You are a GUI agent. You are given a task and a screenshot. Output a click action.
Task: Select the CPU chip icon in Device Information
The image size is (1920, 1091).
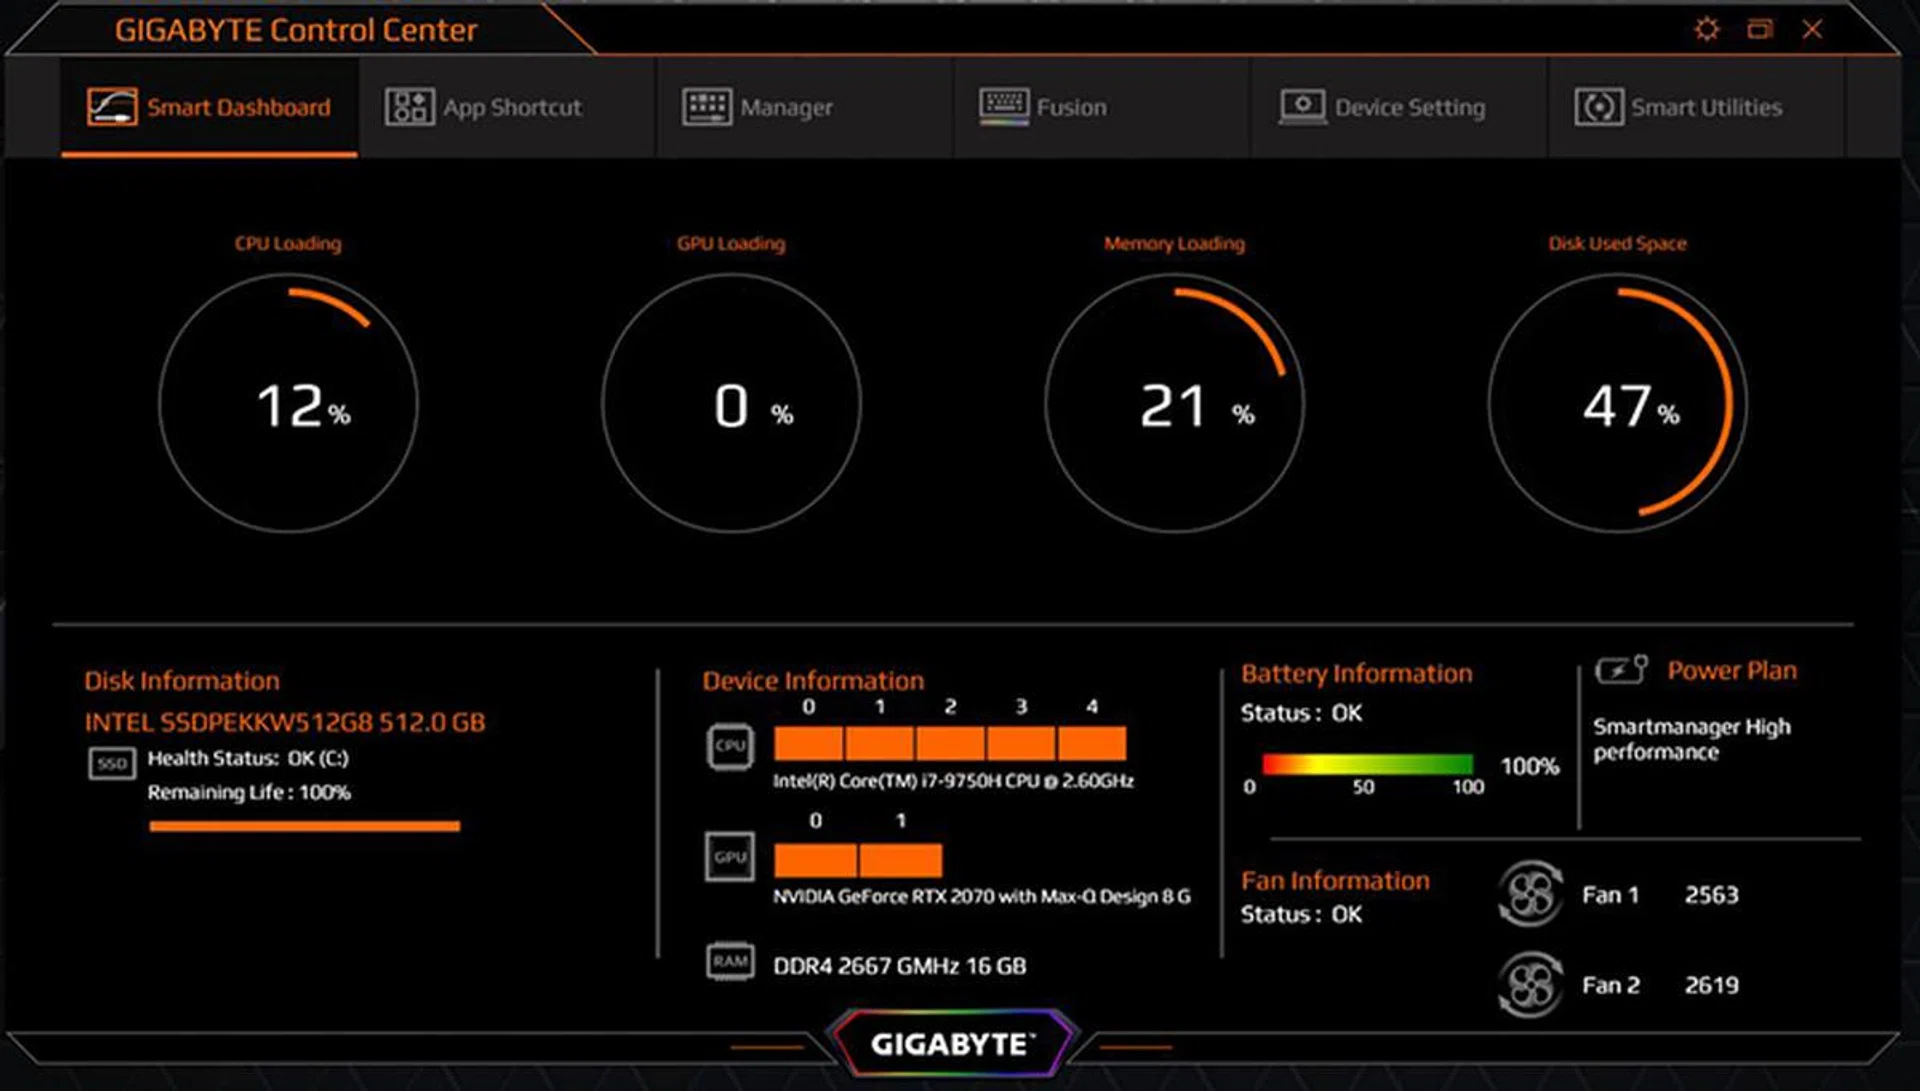(729, 745)
